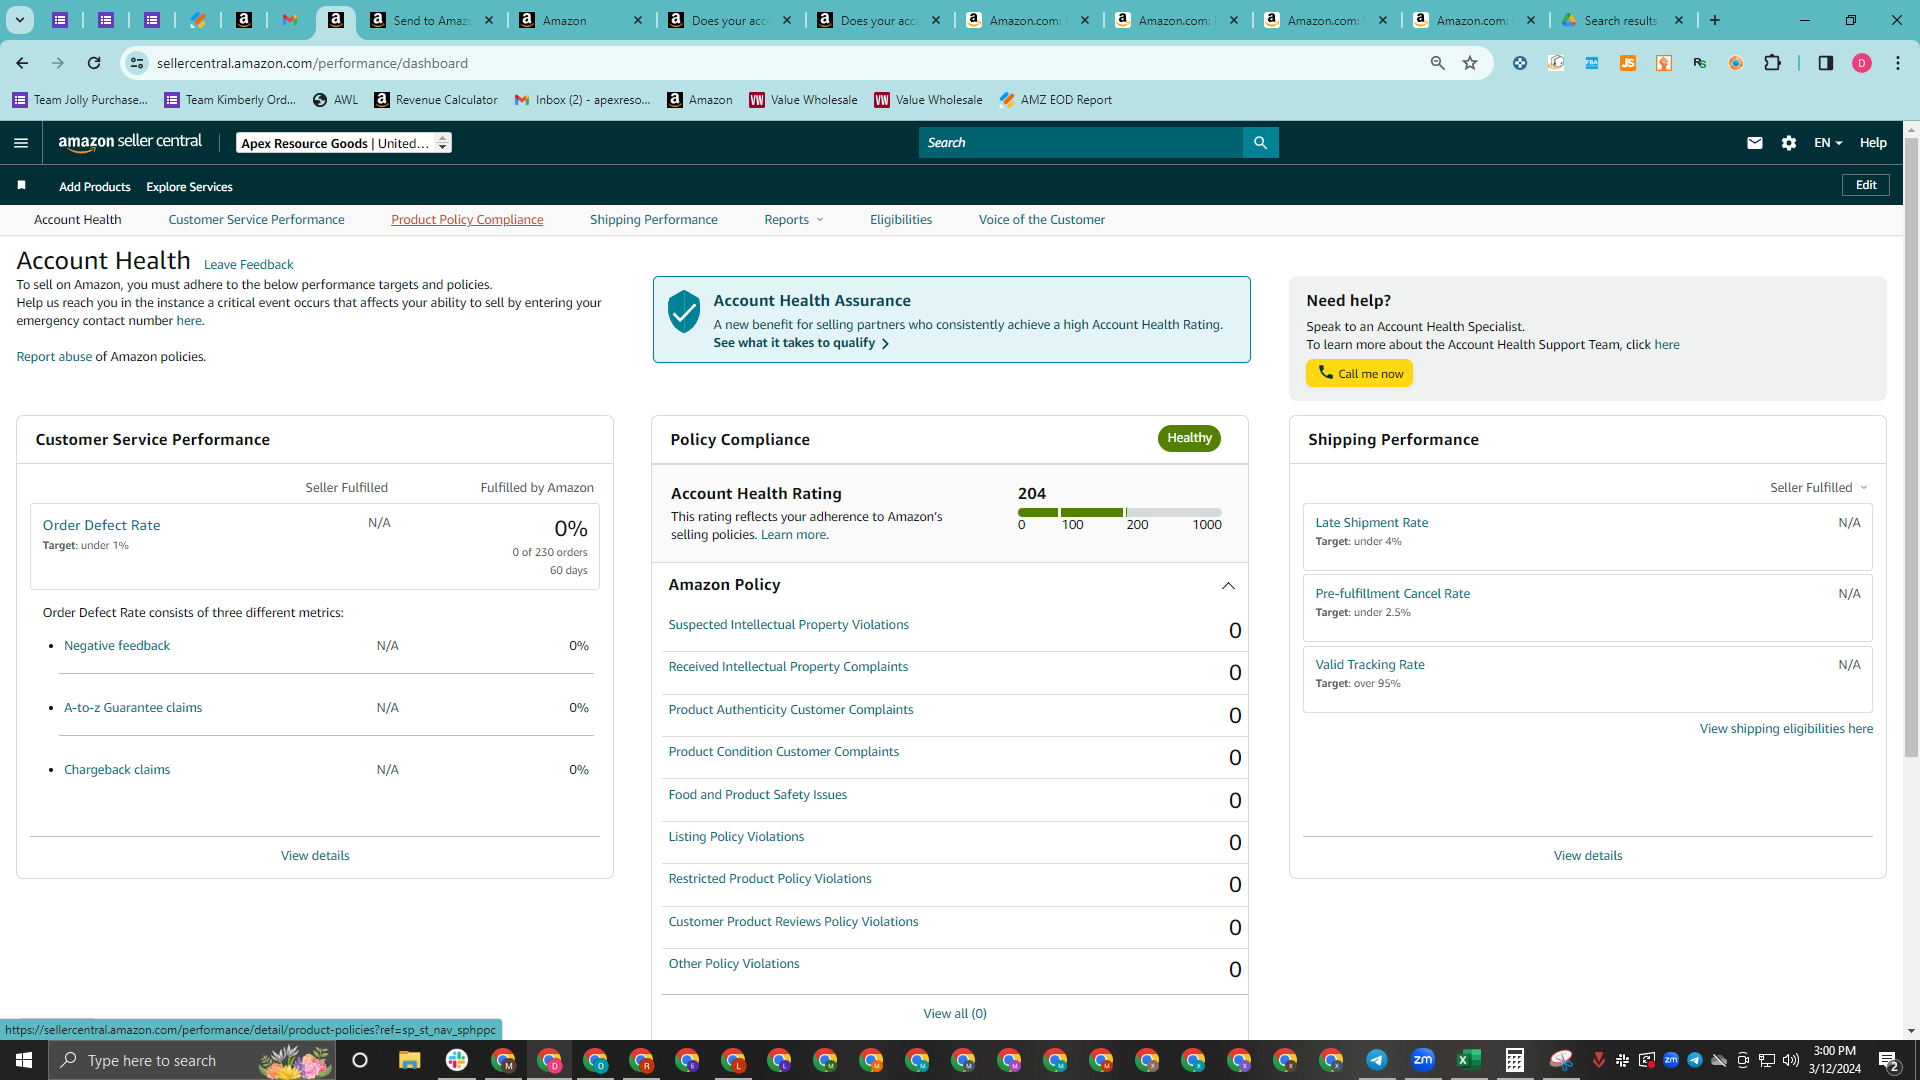Toggle the browser side panel icon

point(1825,63)
